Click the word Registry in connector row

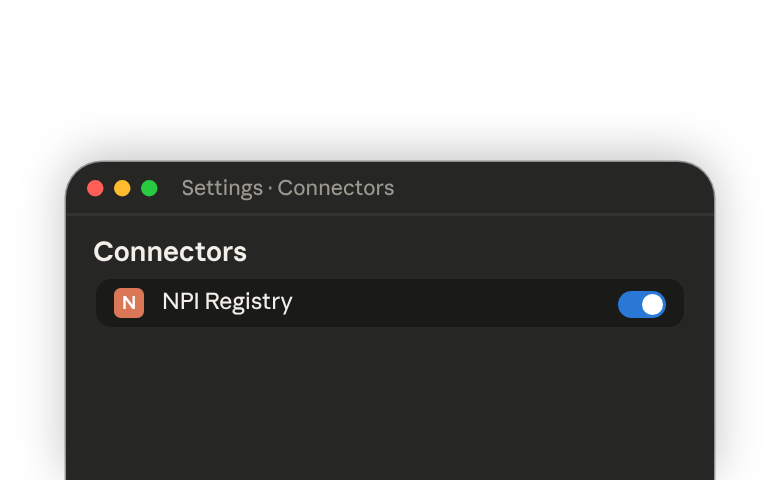point(249,302)
